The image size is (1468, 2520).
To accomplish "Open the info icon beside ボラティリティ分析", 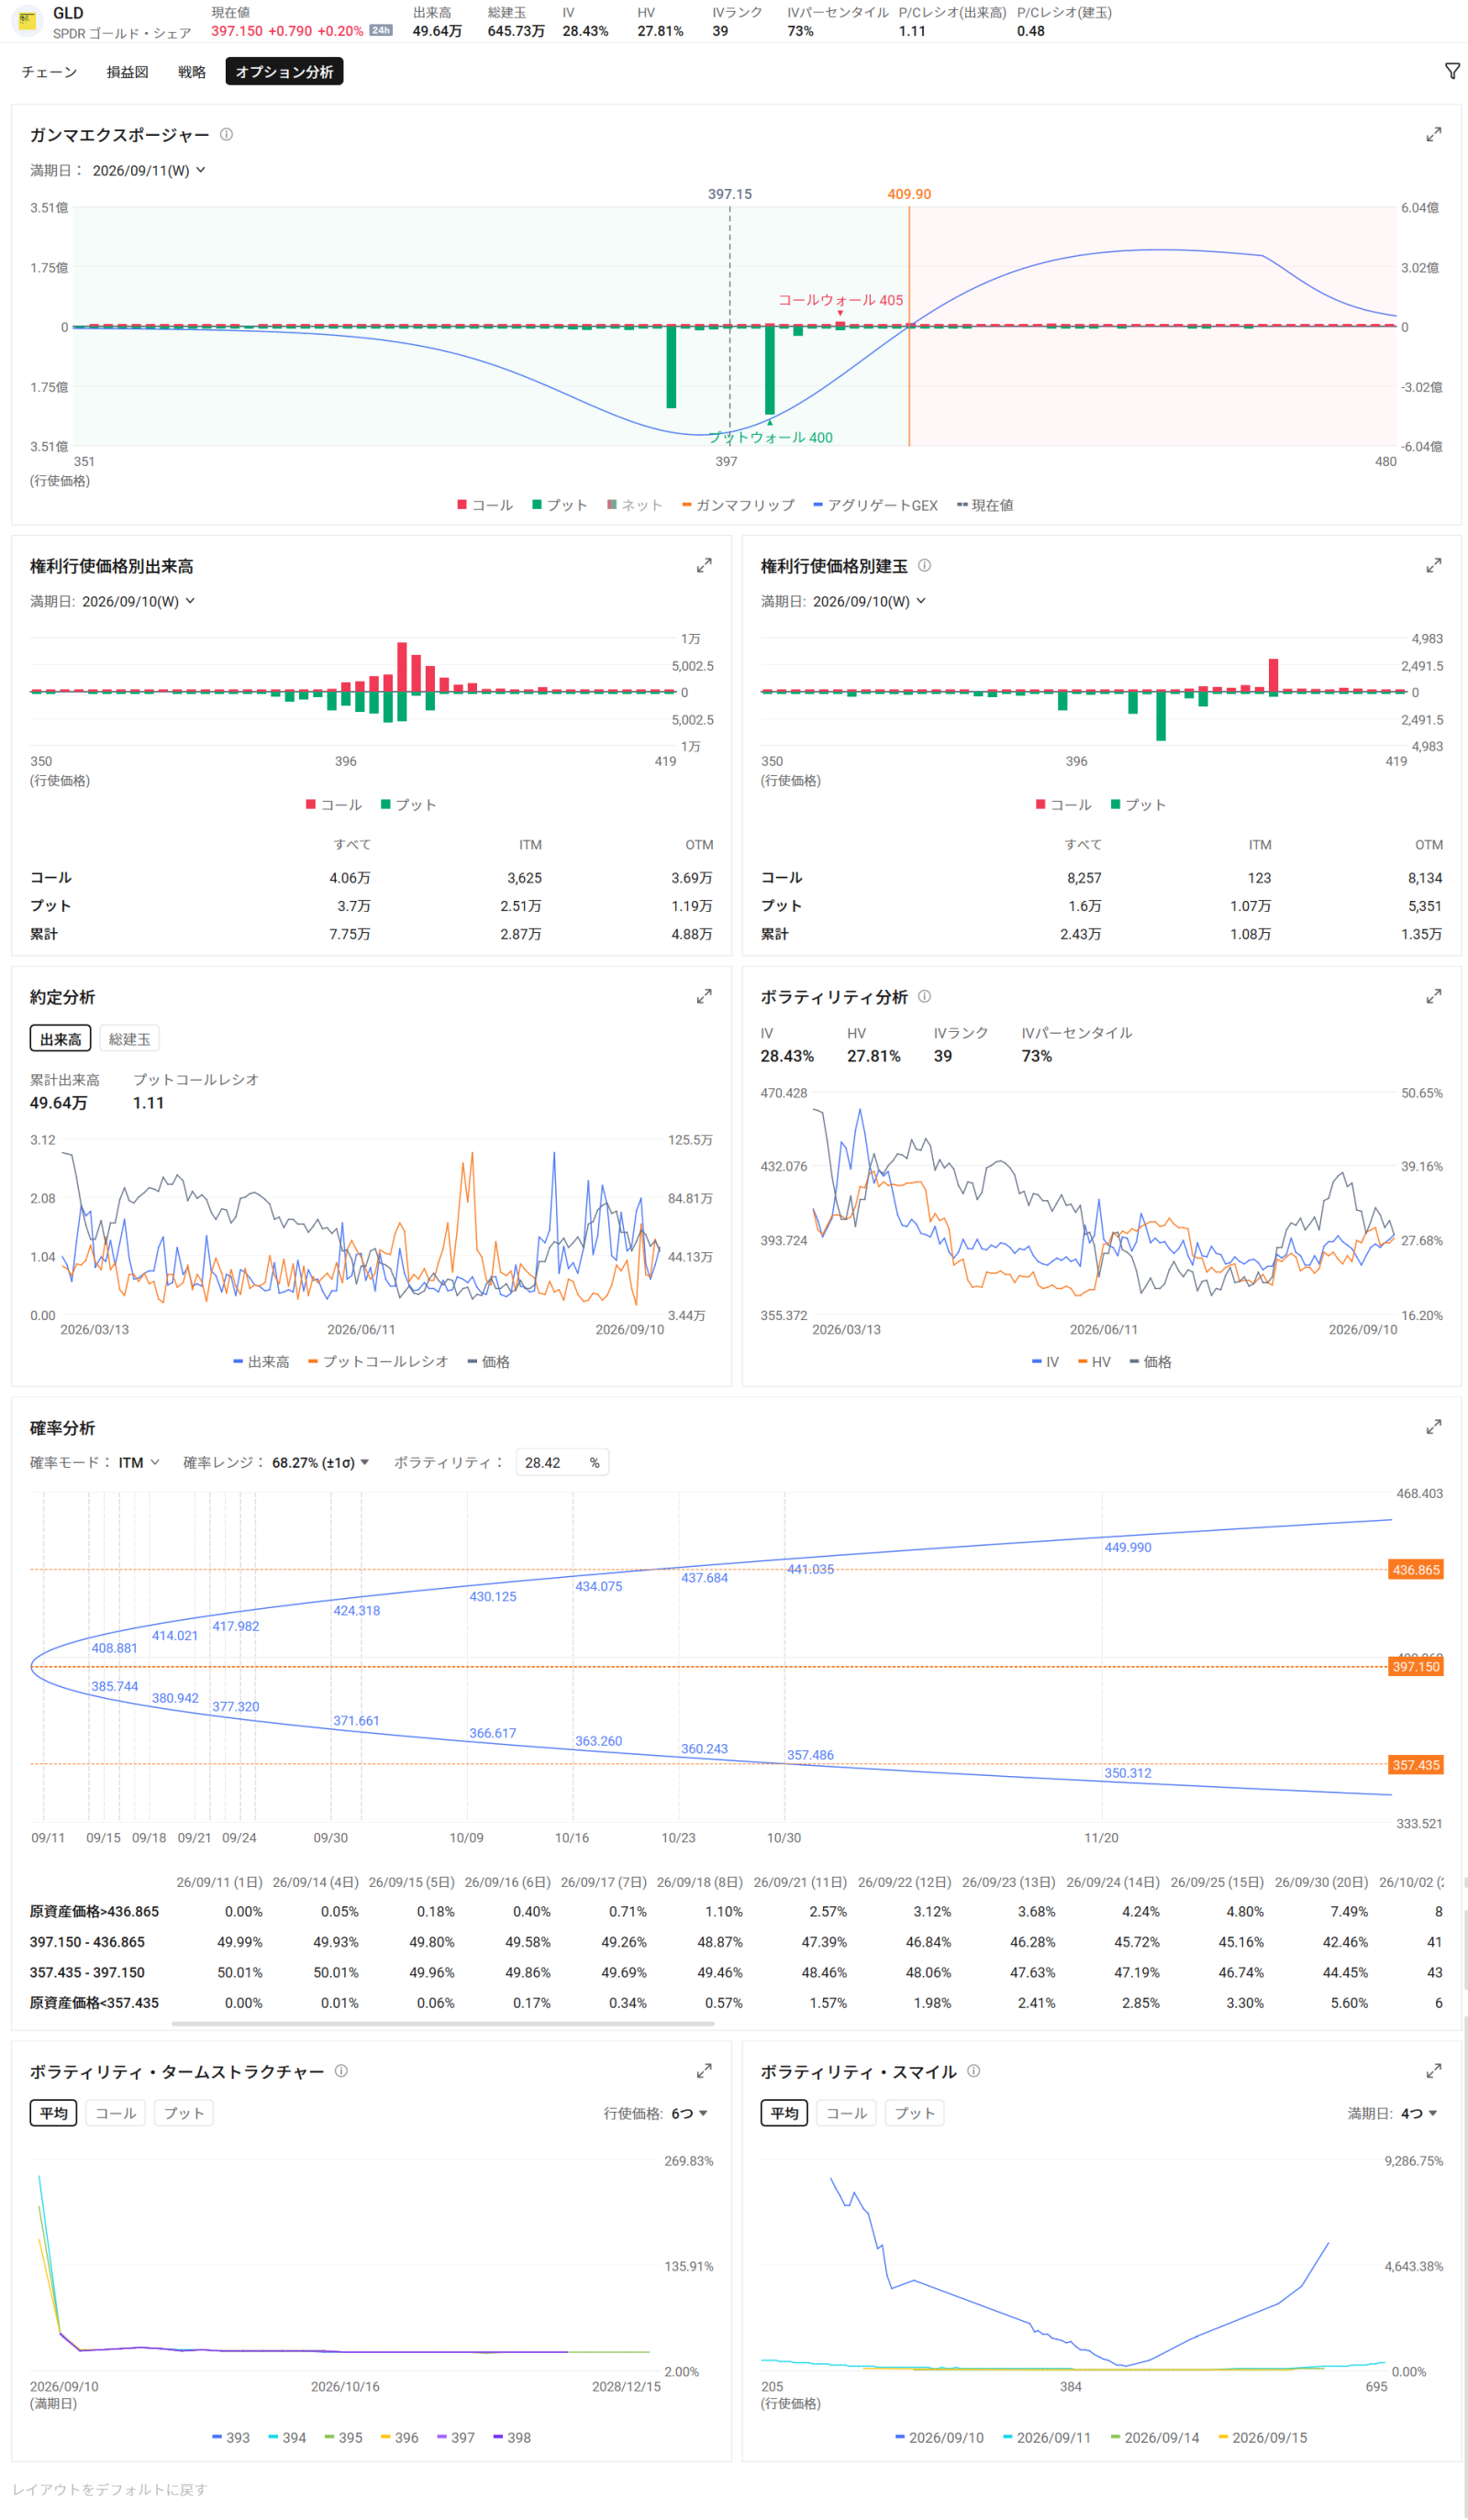I will click(x=924, y=996).
